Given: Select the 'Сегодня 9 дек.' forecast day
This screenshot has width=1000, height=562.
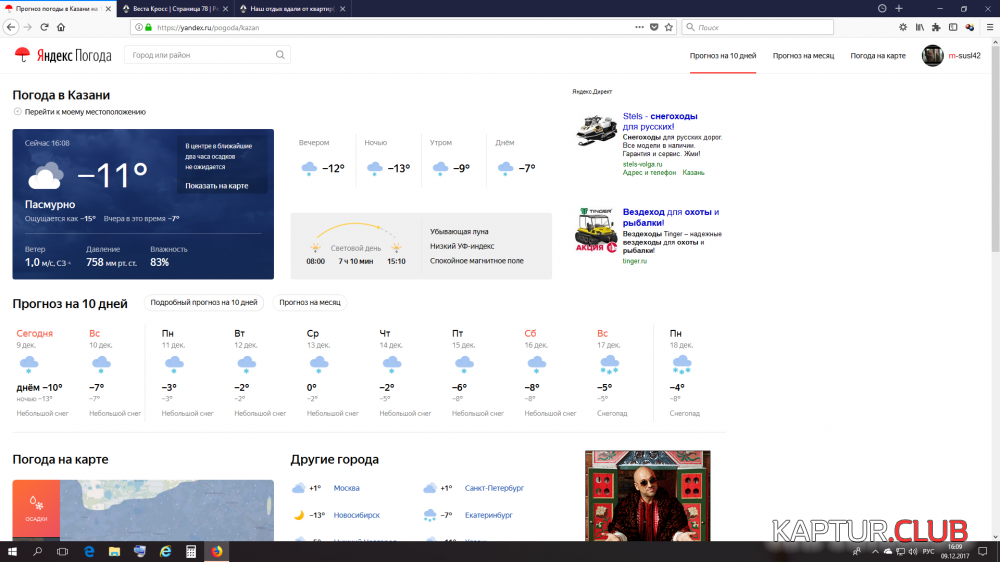Looking at the screenshot, I should (x=43, y=375).
